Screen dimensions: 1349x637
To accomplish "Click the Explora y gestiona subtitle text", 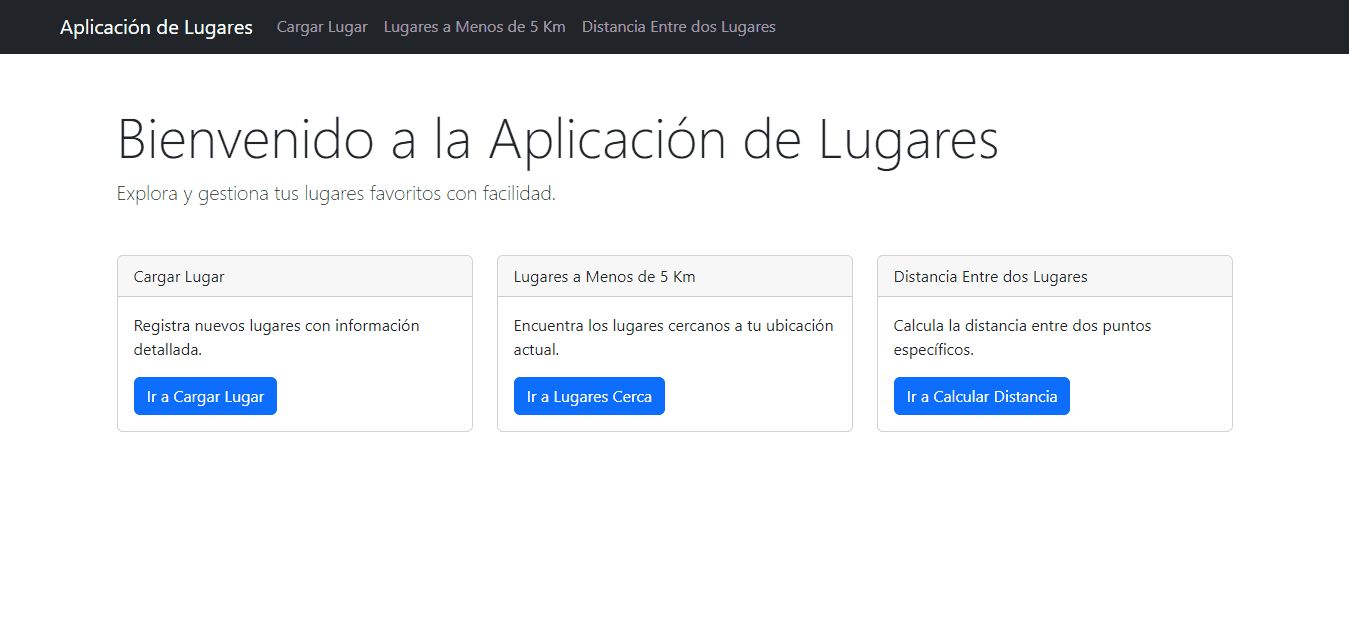I will pos(336,193).
